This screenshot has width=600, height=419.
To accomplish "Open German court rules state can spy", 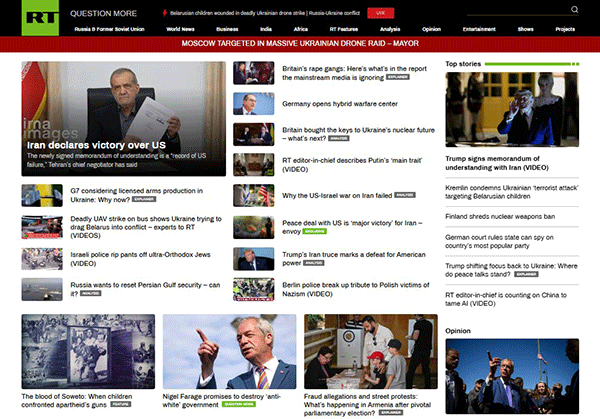I will pyautogui.click(x=499, y=241).
